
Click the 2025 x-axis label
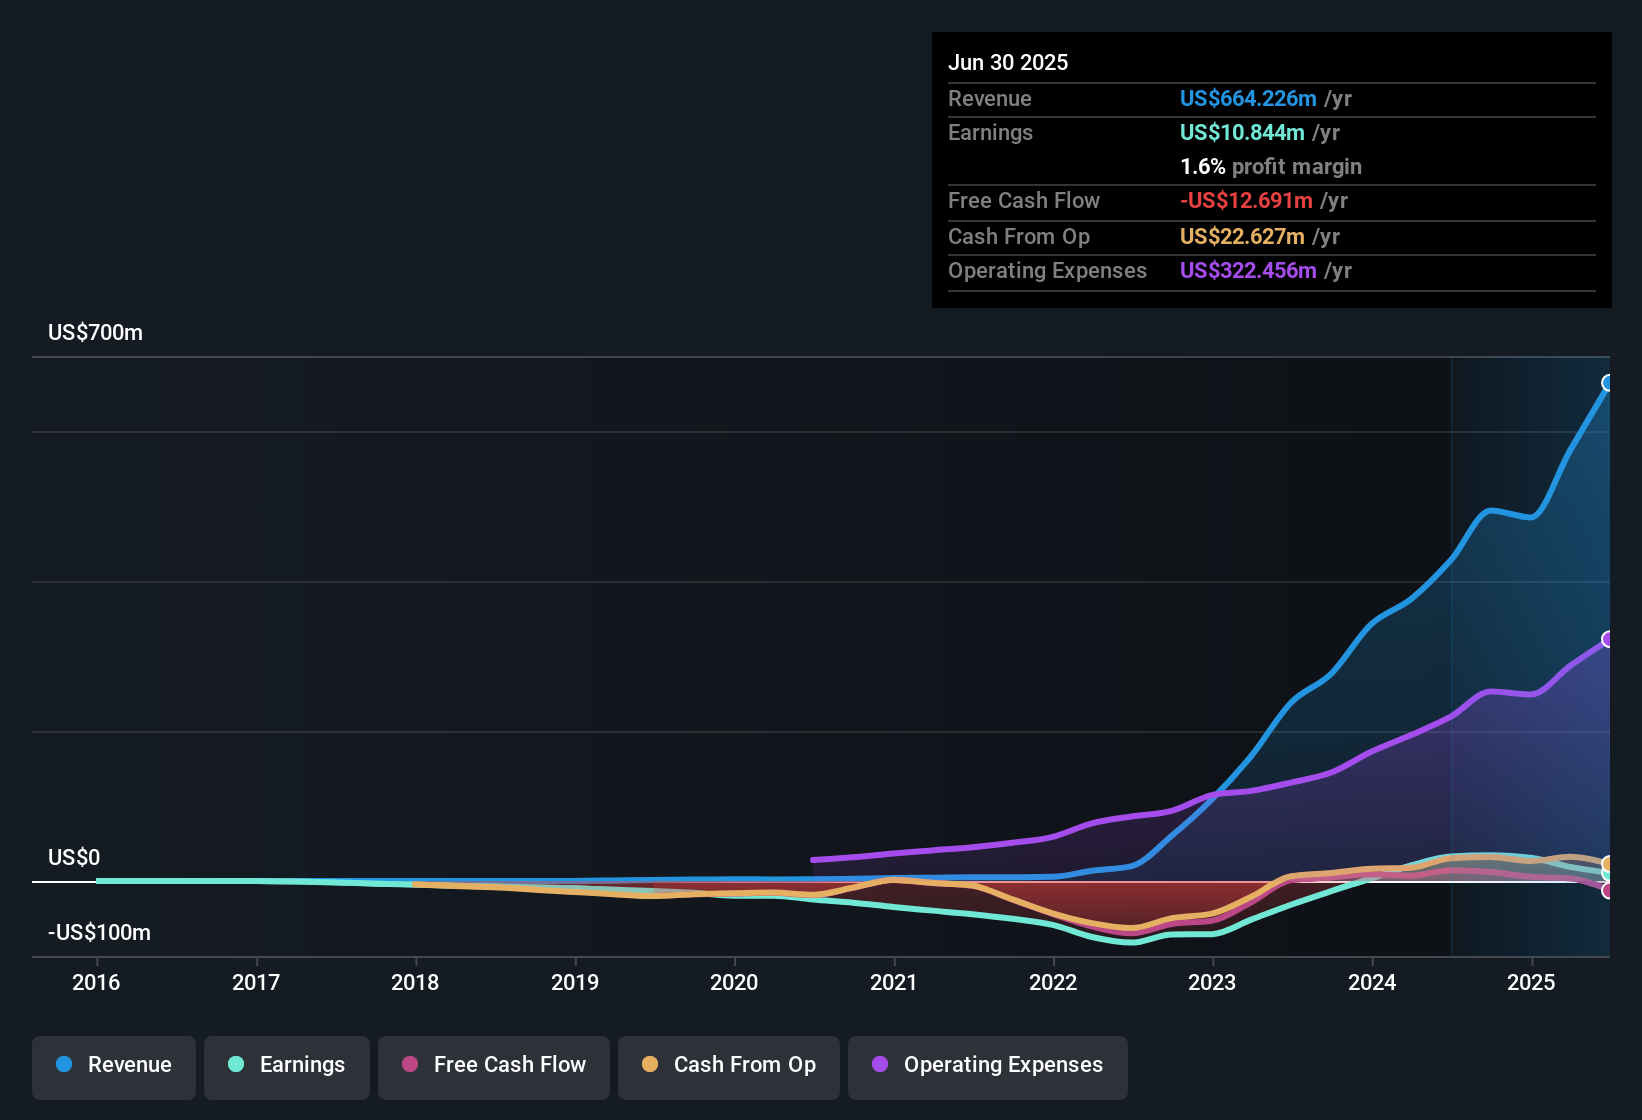pos(1531,982)
